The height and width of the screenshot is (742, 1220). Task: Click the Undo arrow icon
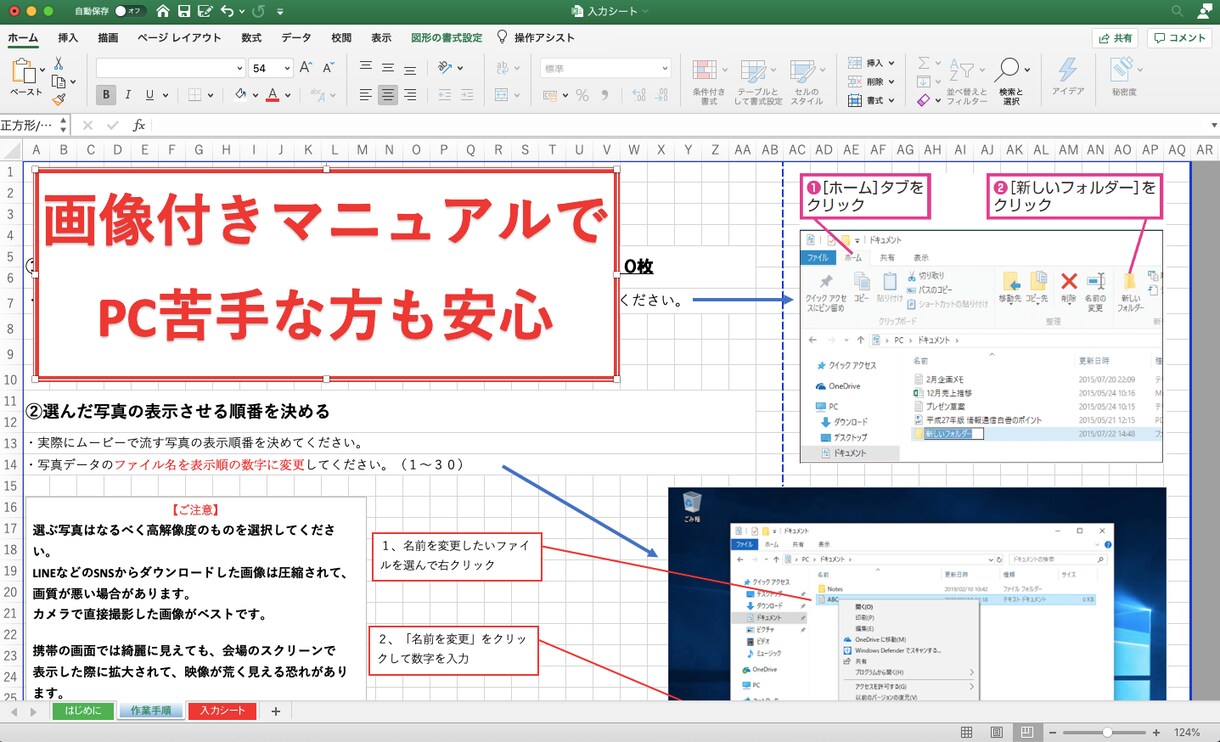tap(227, 11)
